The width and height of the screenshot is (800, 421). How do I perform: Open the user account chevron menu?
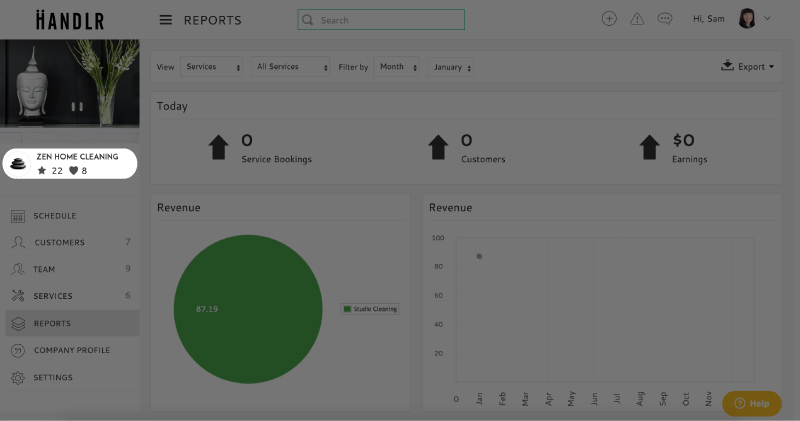tap(767, 19)
